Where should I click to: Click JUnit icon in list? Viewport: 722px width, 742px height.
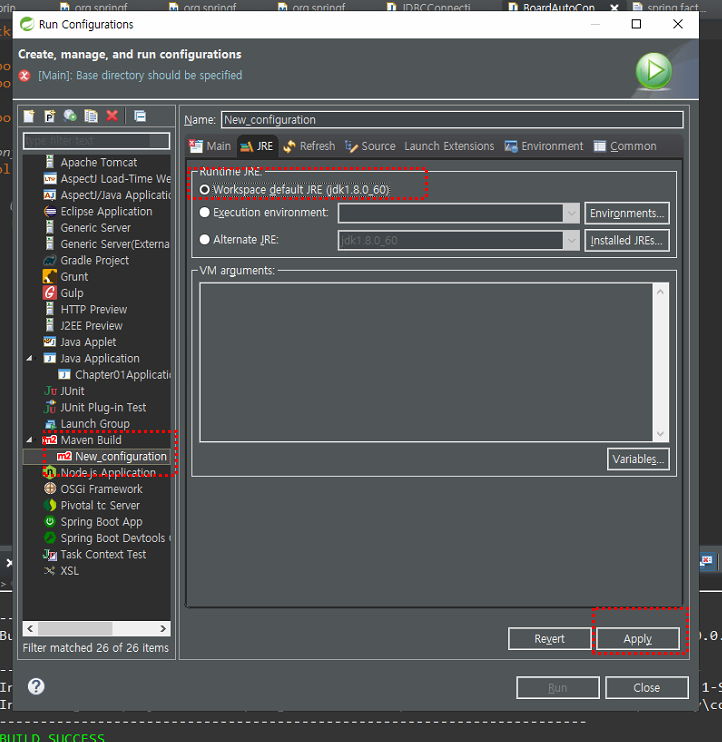click(50, 391)
